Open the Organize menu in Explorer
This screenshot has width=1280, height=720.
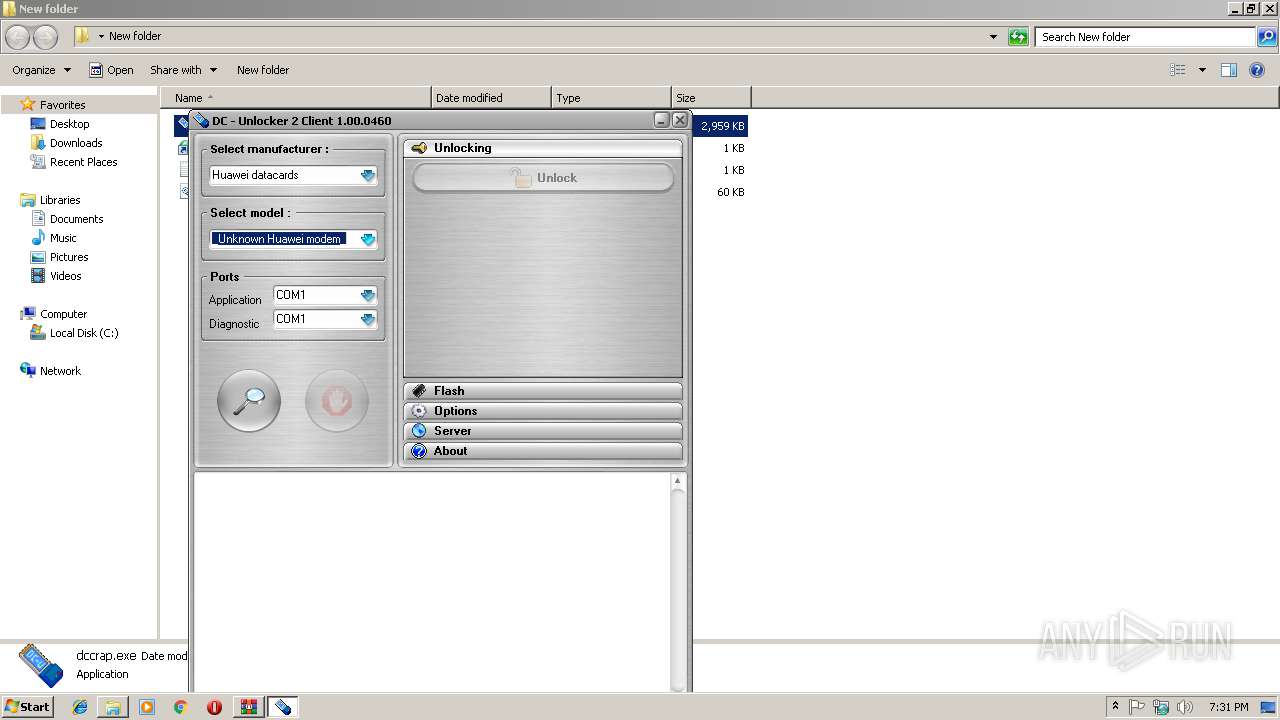[41, 70]
